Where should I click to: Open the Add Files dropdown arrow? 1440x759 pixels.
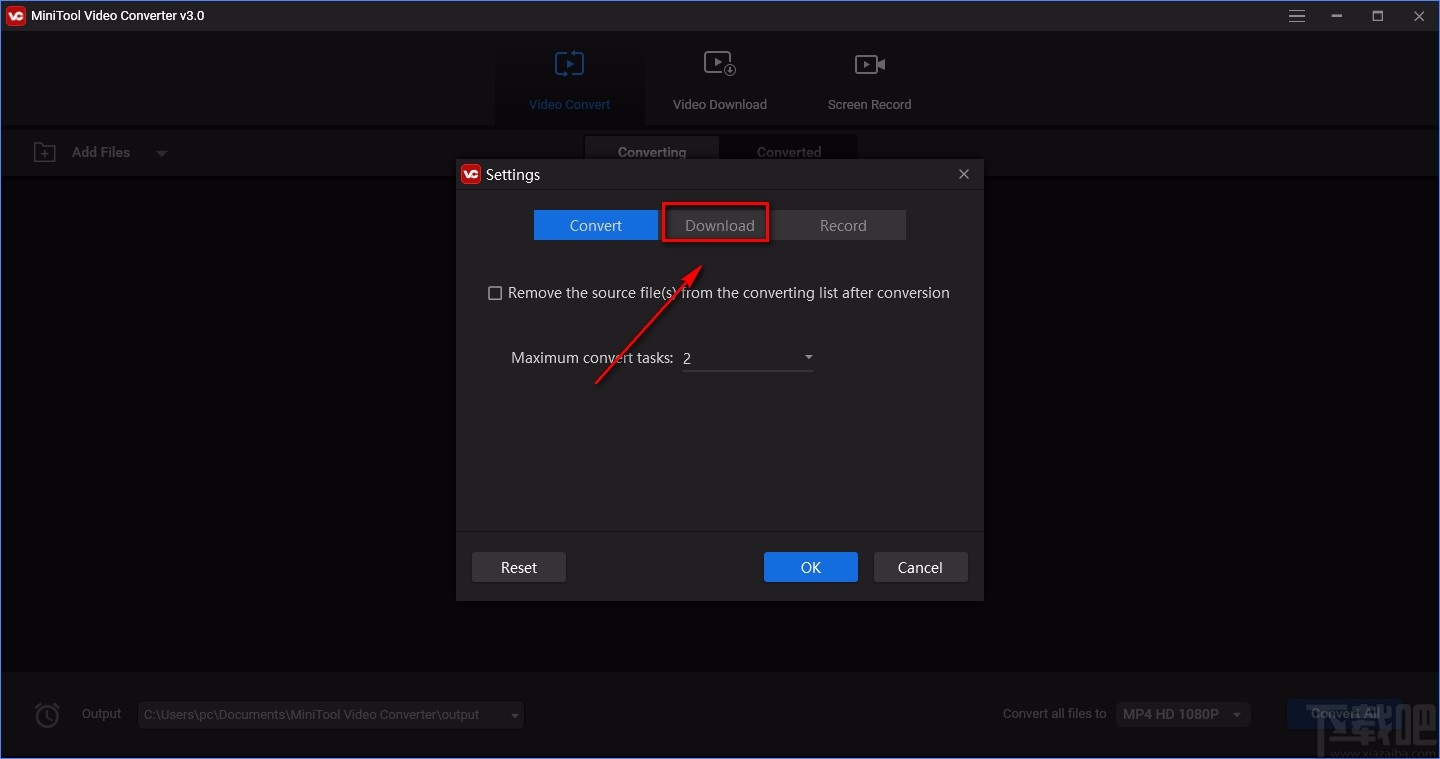(x=162, y=152)
